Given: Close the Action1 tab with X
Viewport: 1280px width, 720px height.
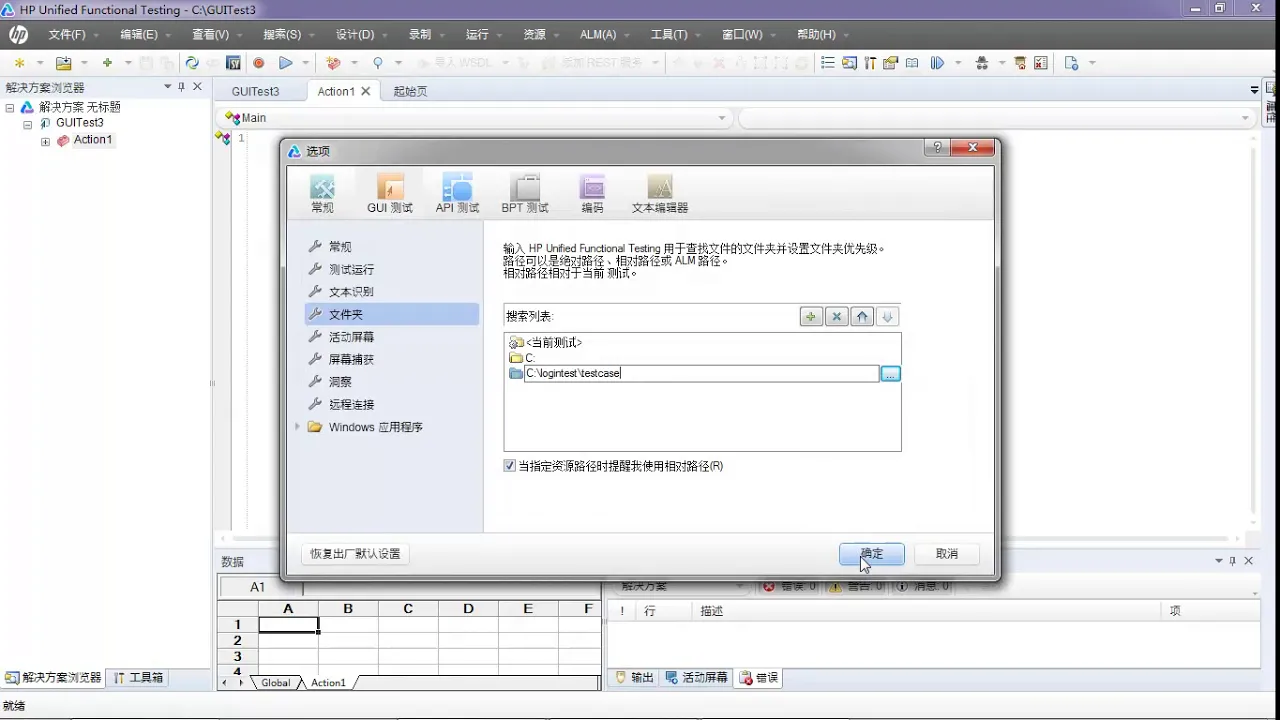Looking at the screenshot, I should pos(366,91).
